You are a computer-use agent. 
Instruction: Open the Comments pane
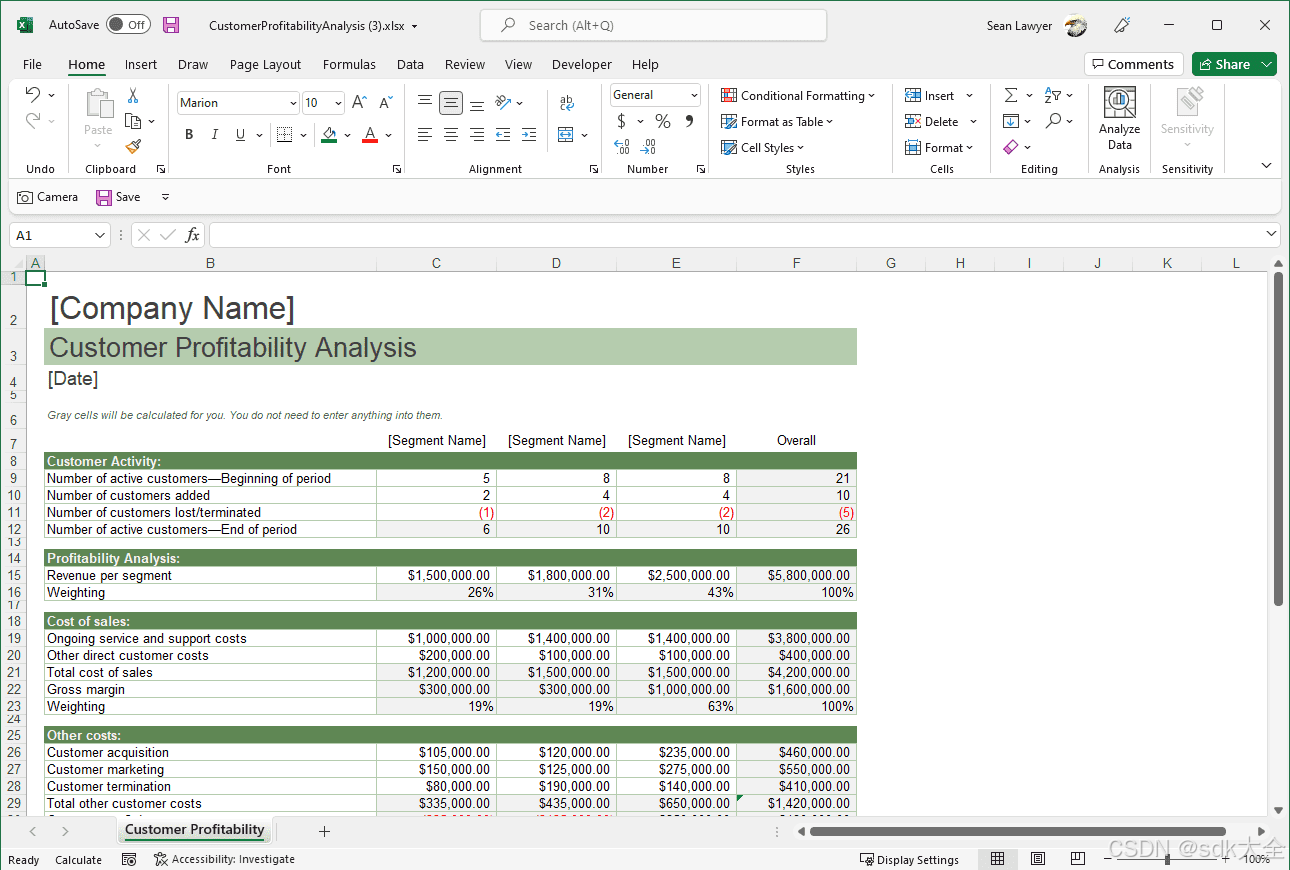pyautogui.click(x=1133, y=64)
